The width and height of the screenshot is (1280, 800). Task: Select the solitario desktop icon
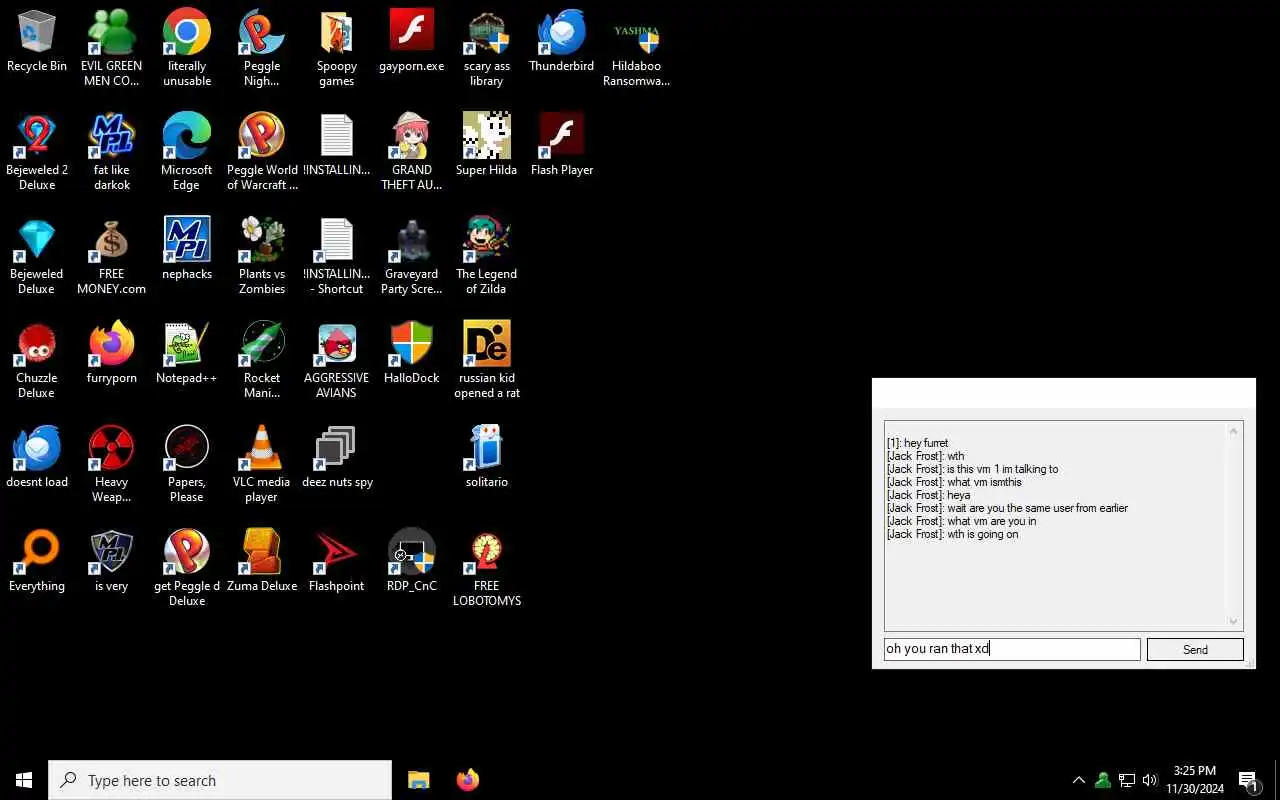(x=487, y=448)
